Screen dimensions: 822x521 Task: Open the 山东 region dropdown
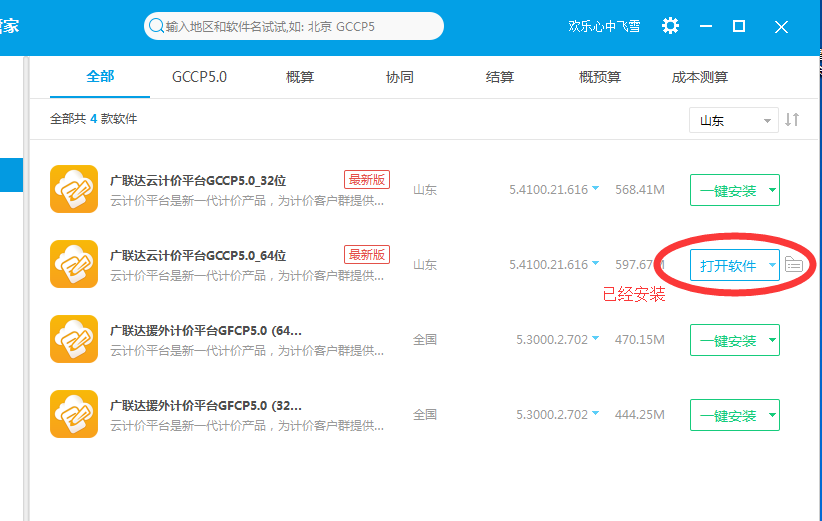click(733, 121)
